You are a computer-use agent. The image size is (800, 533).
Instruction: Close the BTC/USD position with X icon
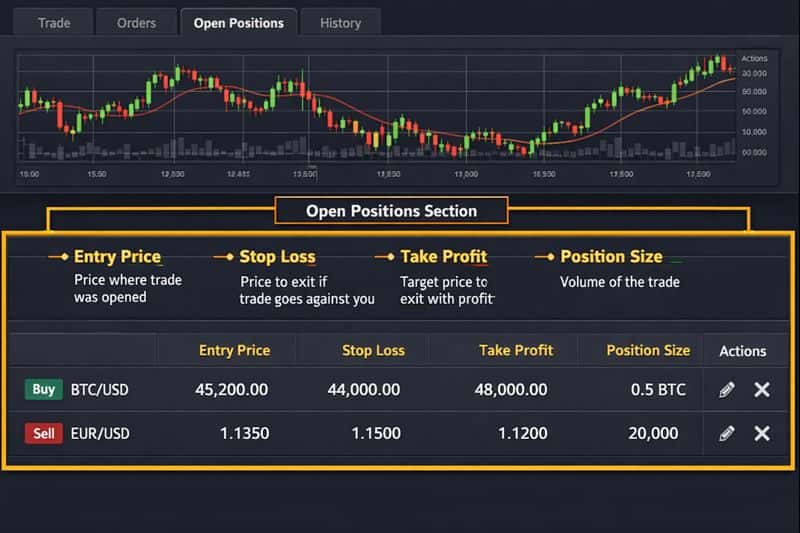click(762, 390)
